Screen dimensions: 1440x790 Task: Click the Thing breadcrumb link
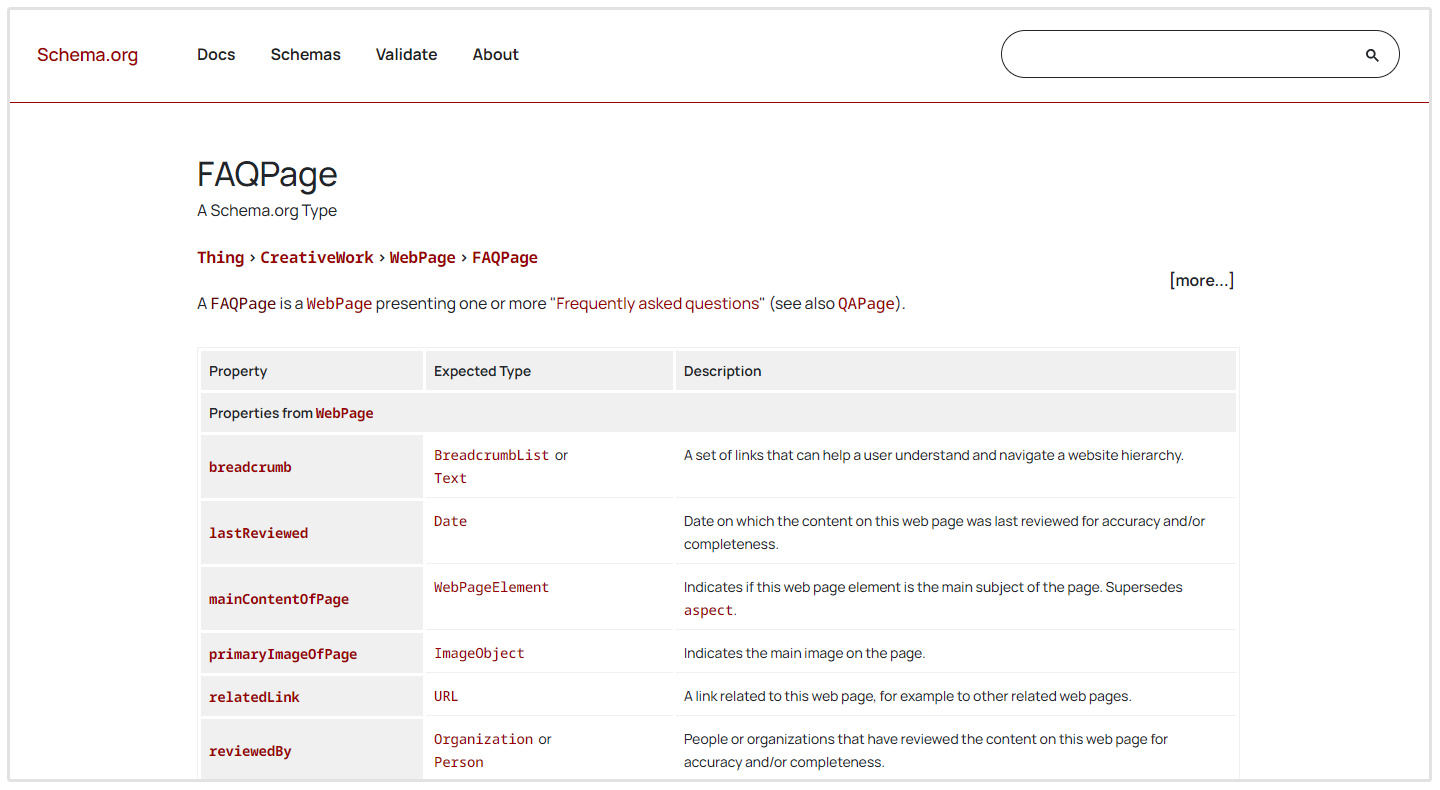[x=220, y=257]
